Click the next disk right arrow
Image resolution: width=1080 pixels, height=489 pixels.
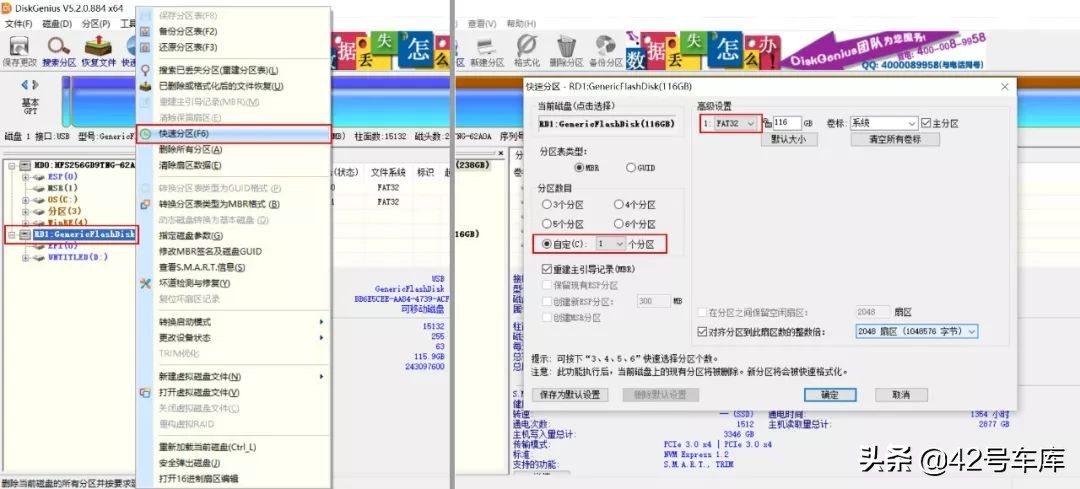pos(35,85)
